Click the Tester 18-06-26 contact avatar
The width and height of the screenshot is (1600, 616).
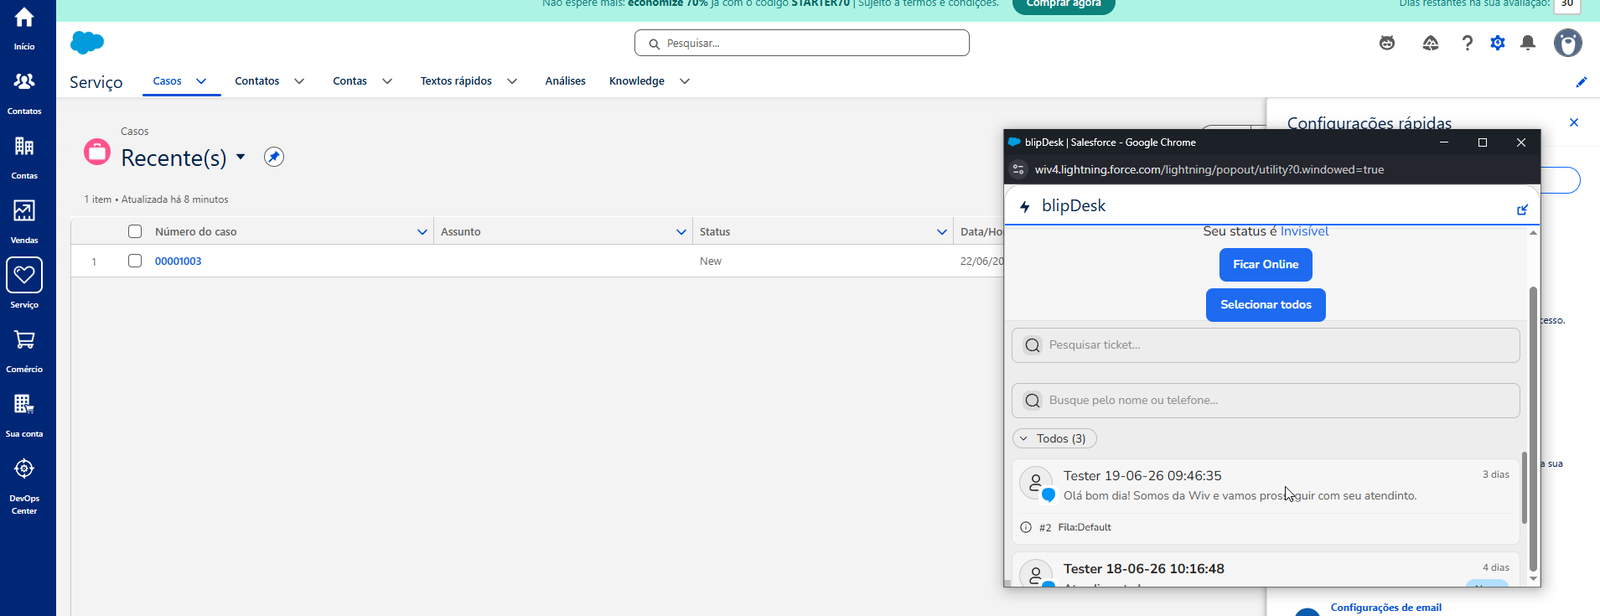[1036, 573]
